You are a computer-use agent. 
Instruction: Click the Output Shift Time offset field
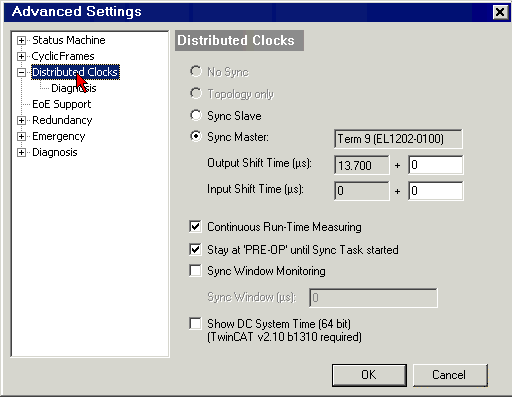(436, 165)
